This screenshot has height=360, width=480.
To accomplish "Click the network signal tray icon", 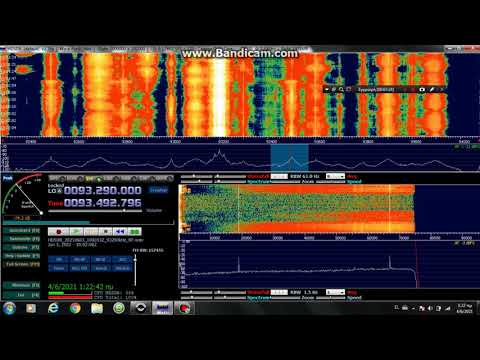I will tap(448, 308).
